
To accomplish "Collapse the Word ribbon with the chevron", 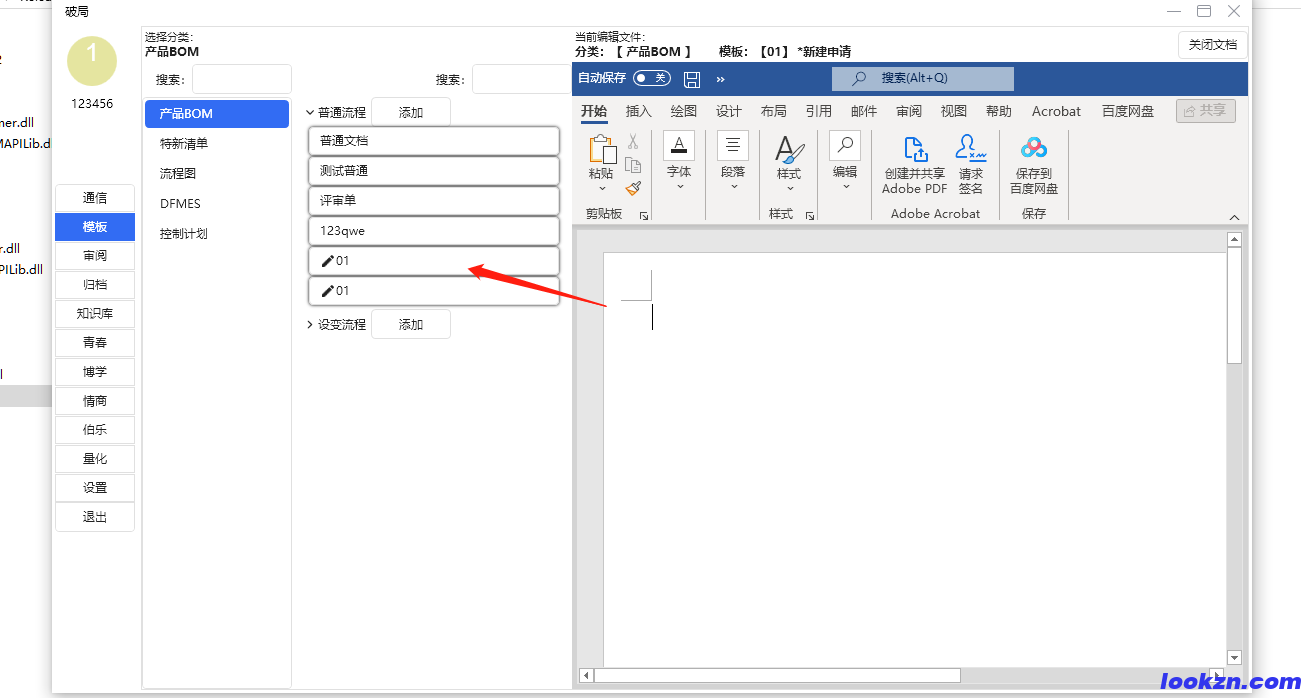I will tap(1234, 218).
